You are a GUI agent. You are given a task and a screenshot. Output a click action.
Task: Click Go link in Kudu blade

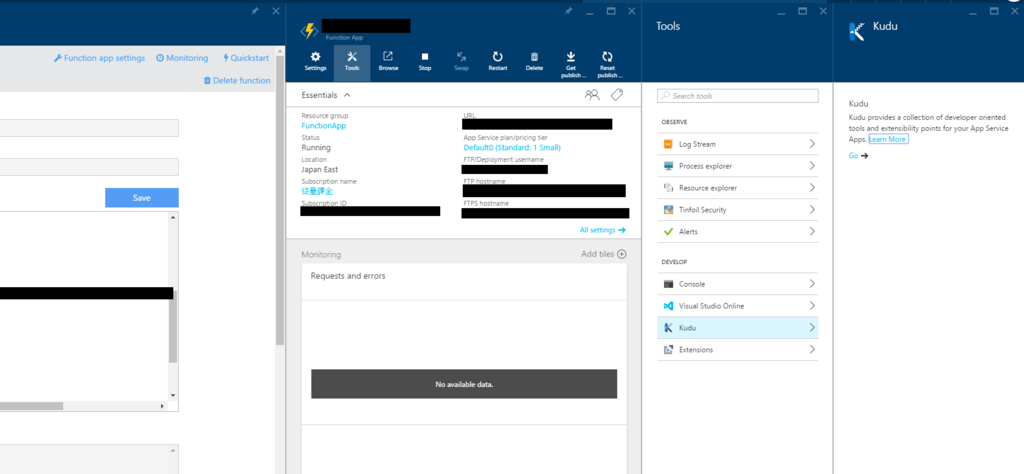[858, 155]
